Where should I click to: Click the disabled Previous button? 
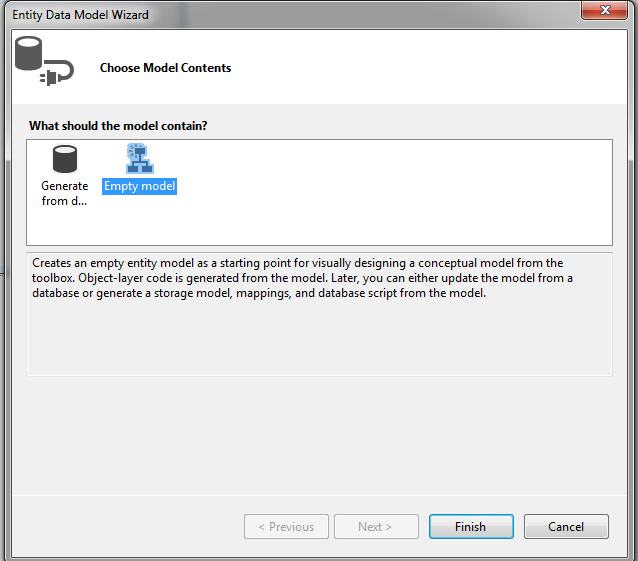pos(286,526)
